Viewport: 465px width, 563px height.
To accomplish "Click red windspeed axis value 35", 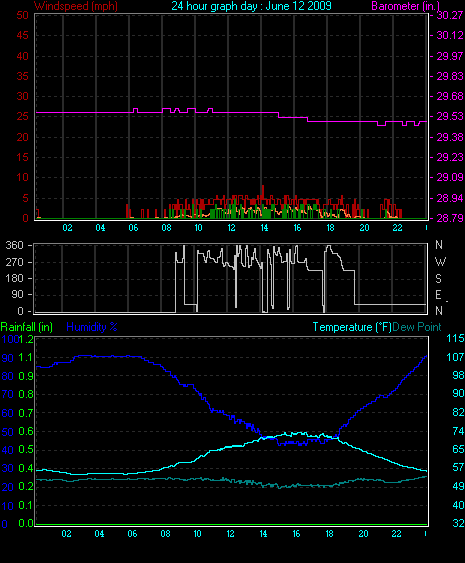I will pyautogui.click(x=22, y=76).
